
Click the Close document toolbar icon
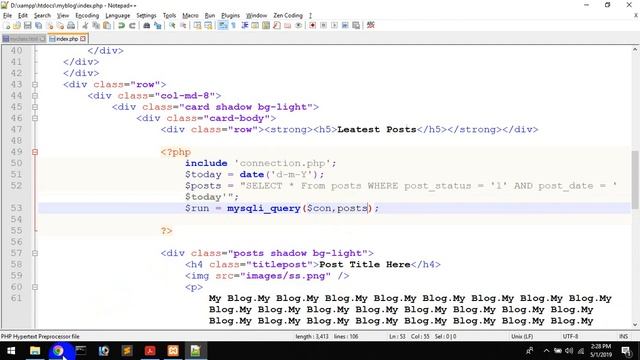point(49,25)
